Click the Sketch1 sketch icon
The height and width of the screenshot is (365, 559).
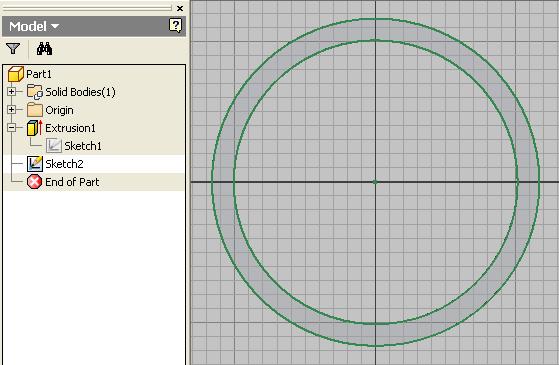click(54, 146)
